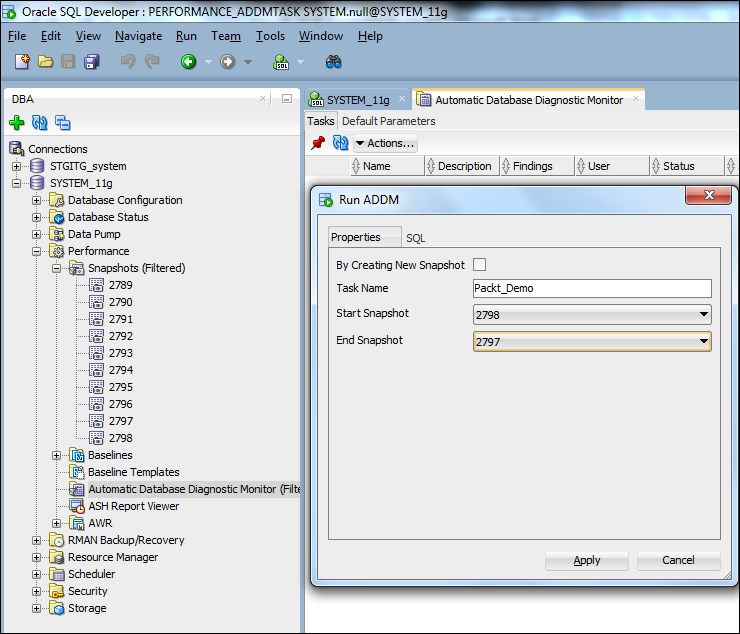Open dropdown next to SQL Worksheet icon
This screenshot has width=740, height=634.
point(300,62)
